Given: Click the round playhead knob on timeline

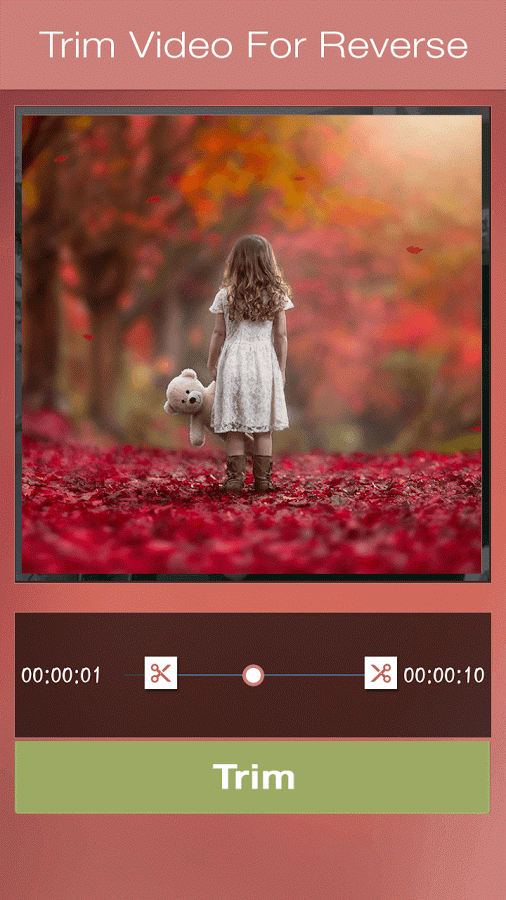Looking at the screenshot, I should (253, 675).
